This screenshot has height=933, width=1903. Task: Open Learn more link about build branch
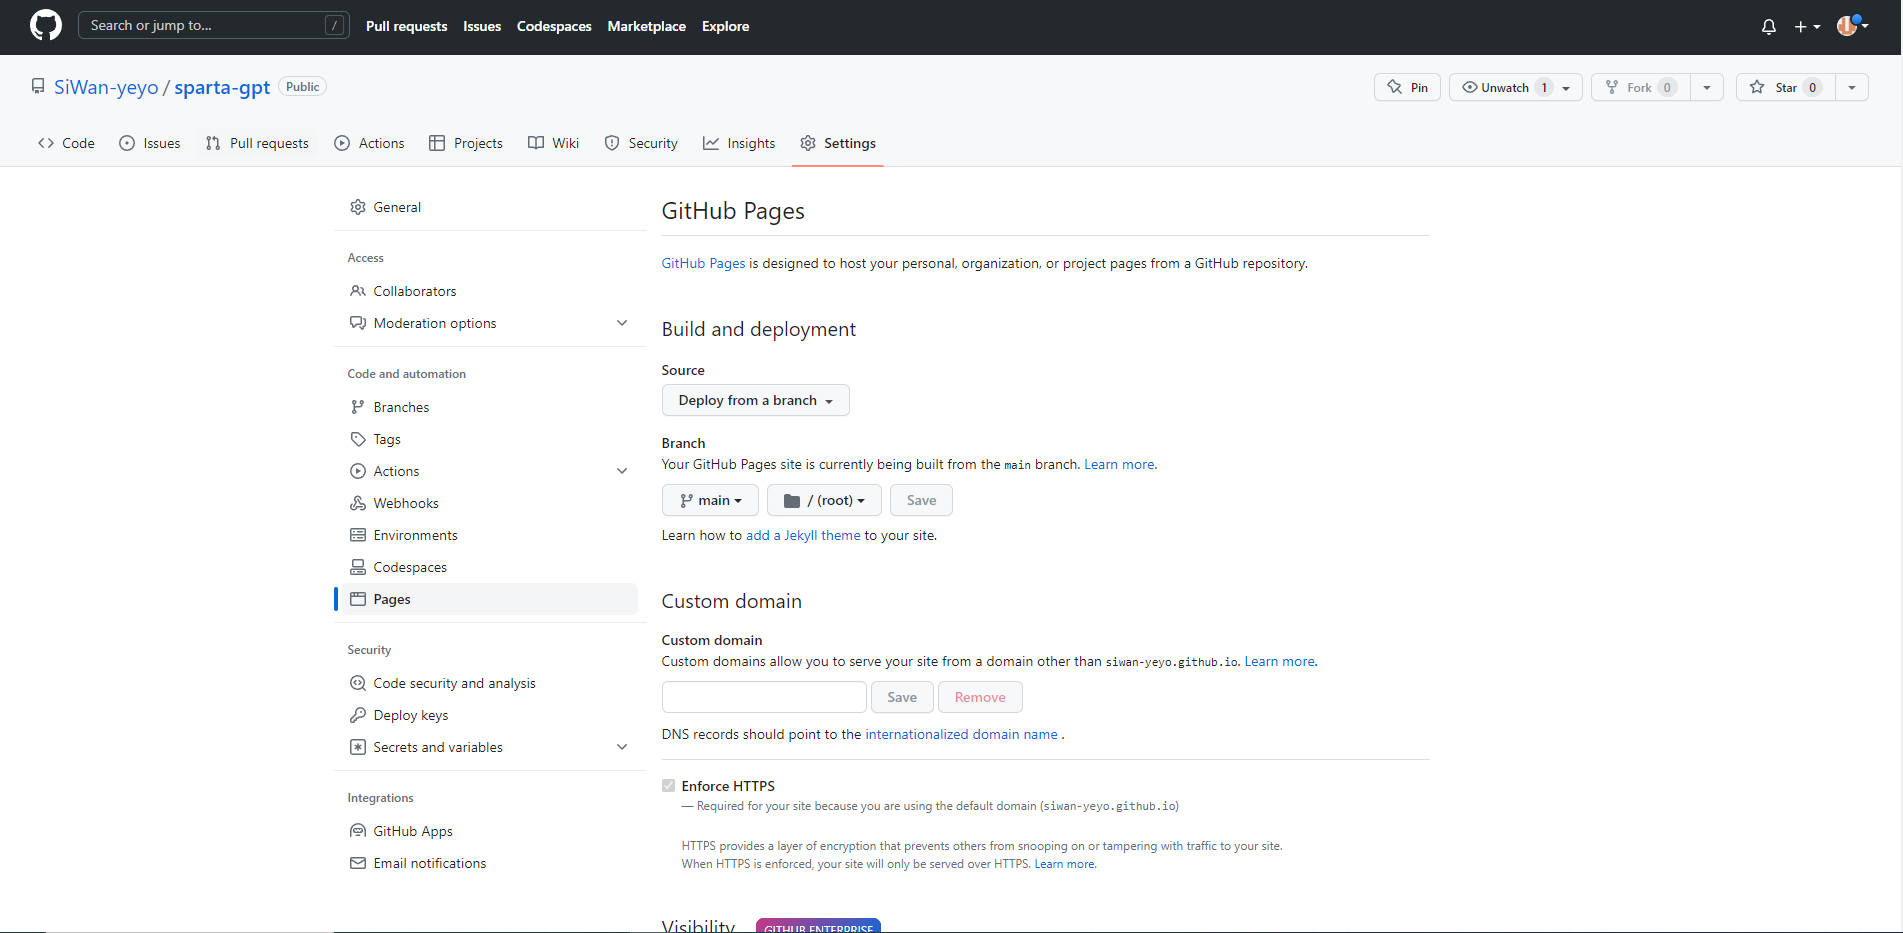[1120, 464]
